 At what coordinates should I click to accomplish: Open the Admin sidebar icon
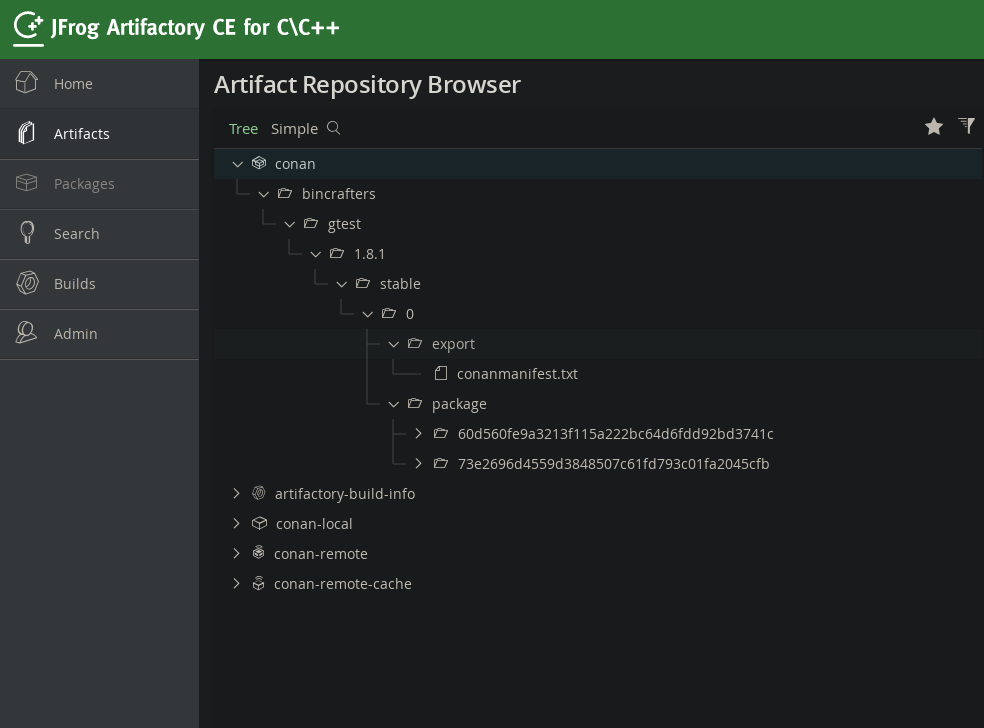26,333
